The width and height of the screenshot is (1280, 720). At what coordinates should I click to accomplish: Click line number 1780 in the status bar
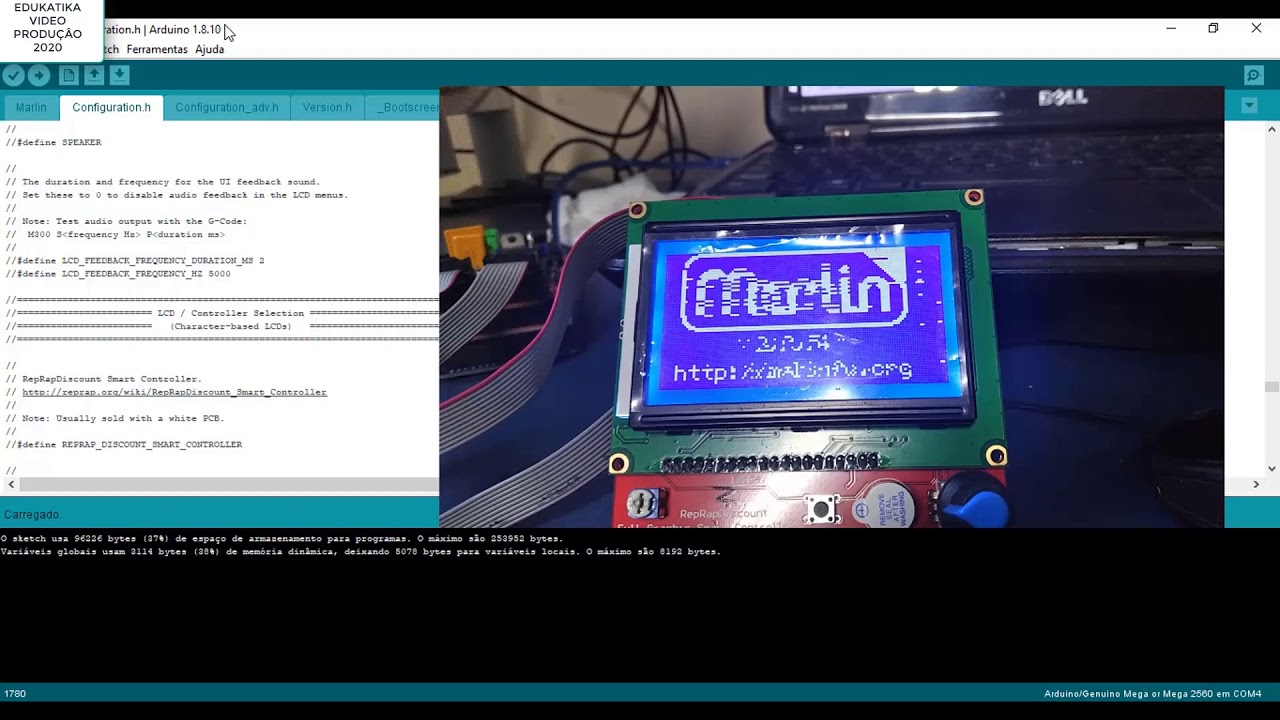15,693
